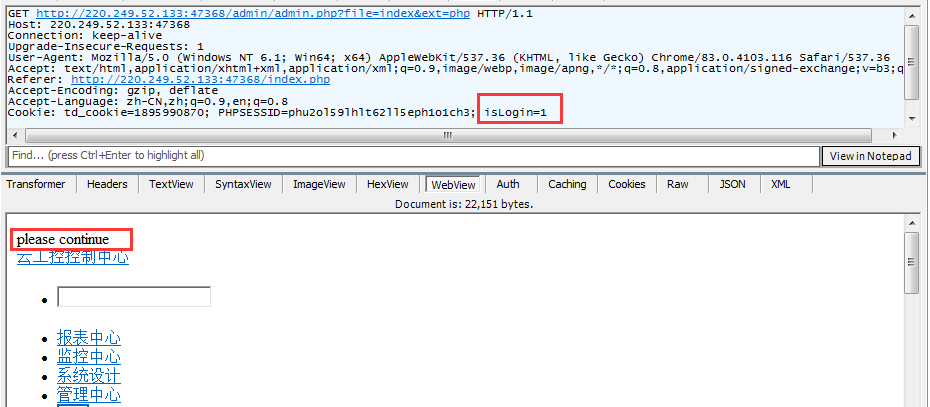Switch to the Raw tab
This screenshot has height=407, width=930.
coord(678,184)
